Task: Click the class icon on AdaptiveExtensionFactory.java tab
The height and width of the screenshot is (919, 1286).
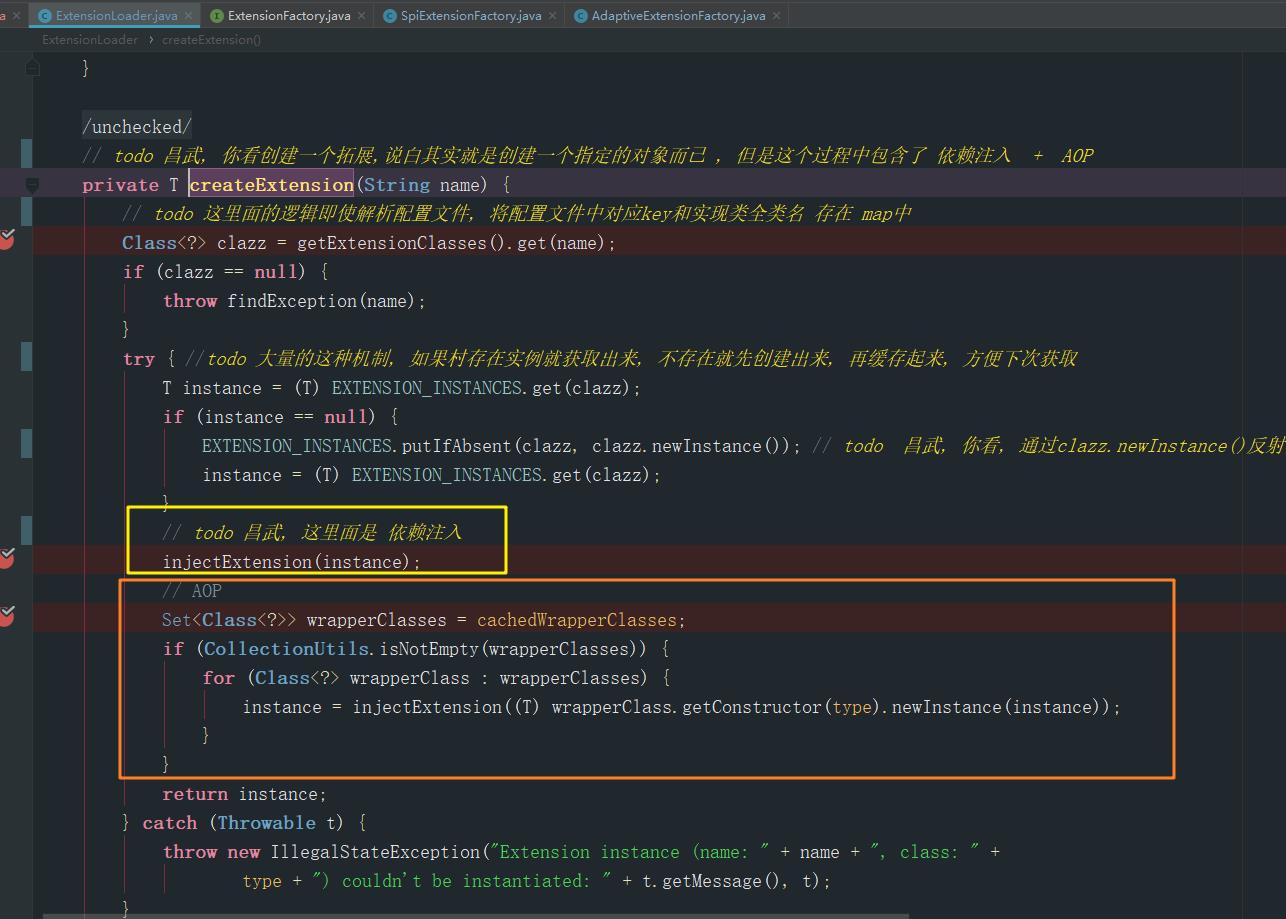Action: pos(580,15)
